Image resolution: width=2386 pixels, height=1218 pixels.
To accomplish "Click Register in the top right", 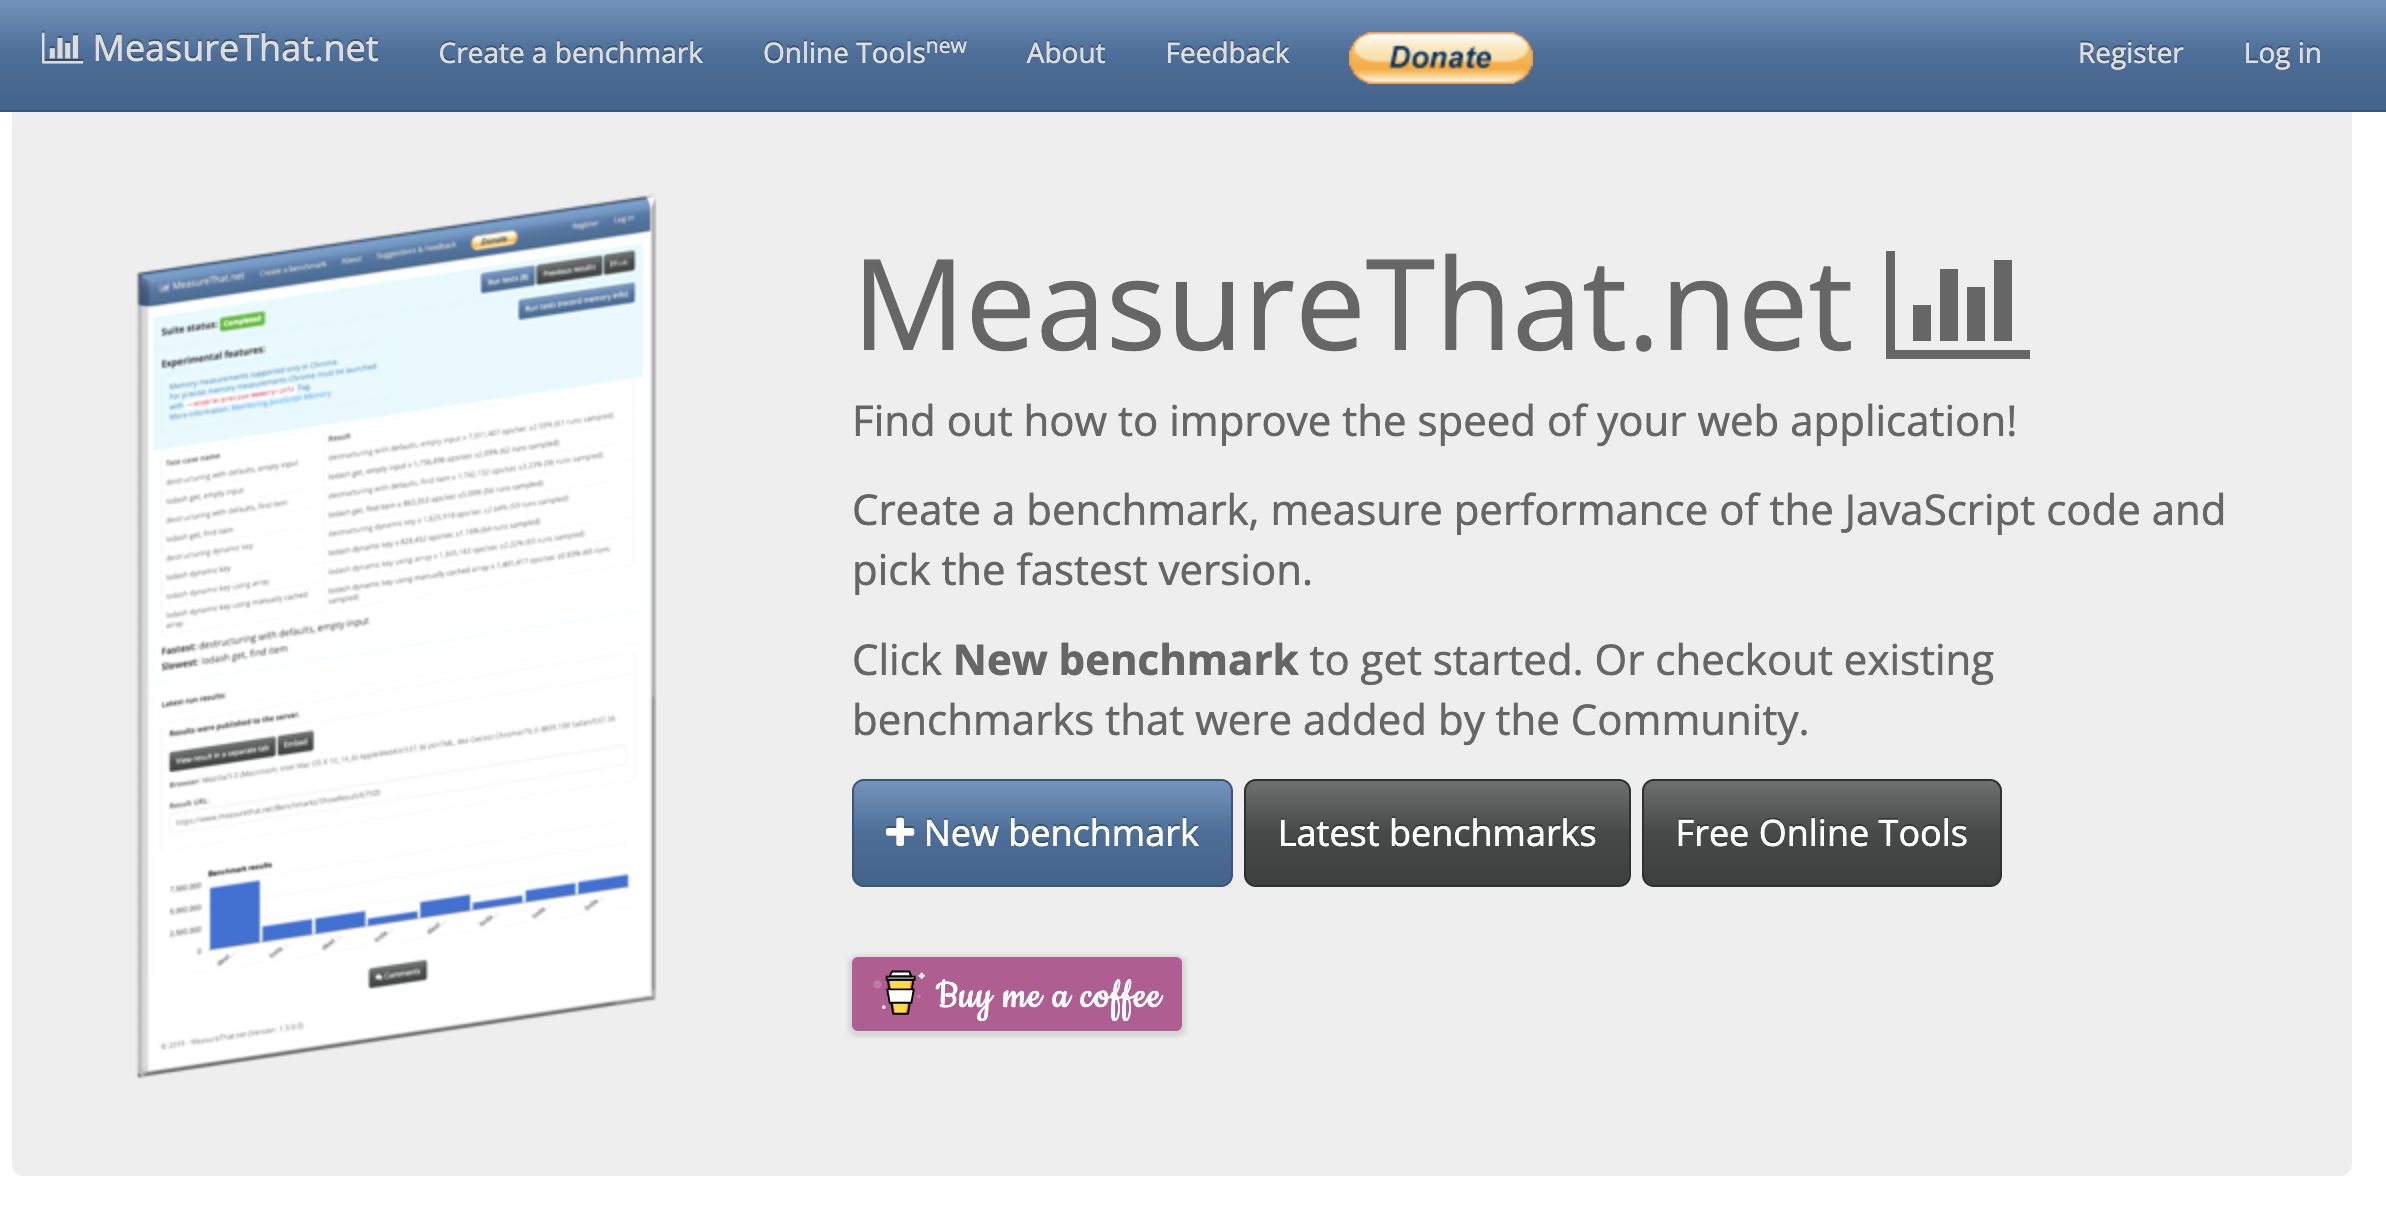I will tap(2130, 53).
